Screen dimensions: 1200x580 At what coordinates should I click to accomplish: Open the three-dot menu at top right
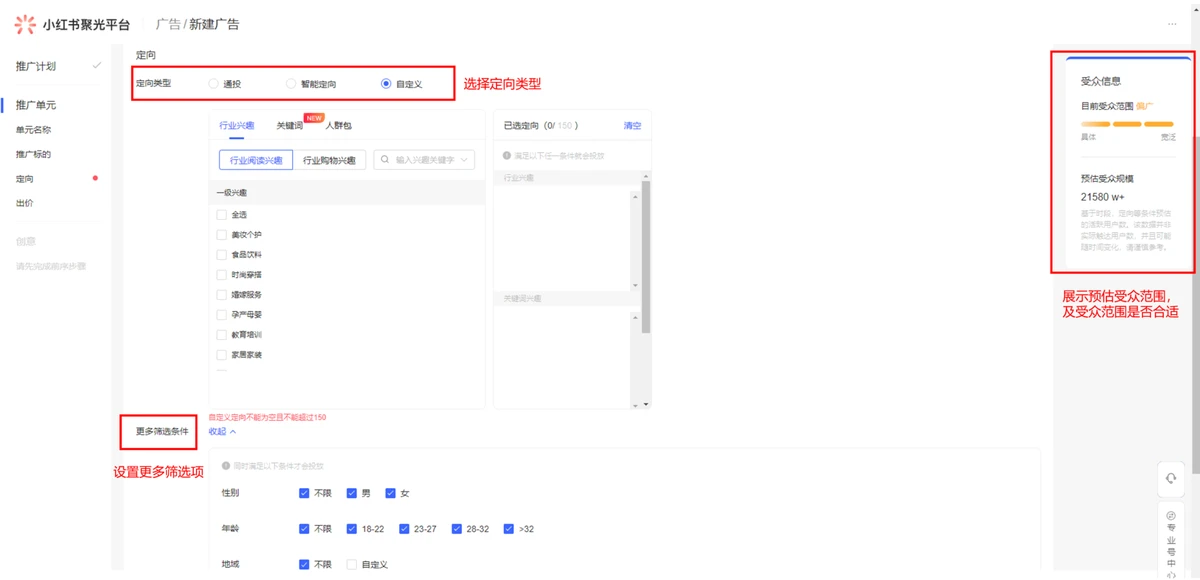(1171, 24)
